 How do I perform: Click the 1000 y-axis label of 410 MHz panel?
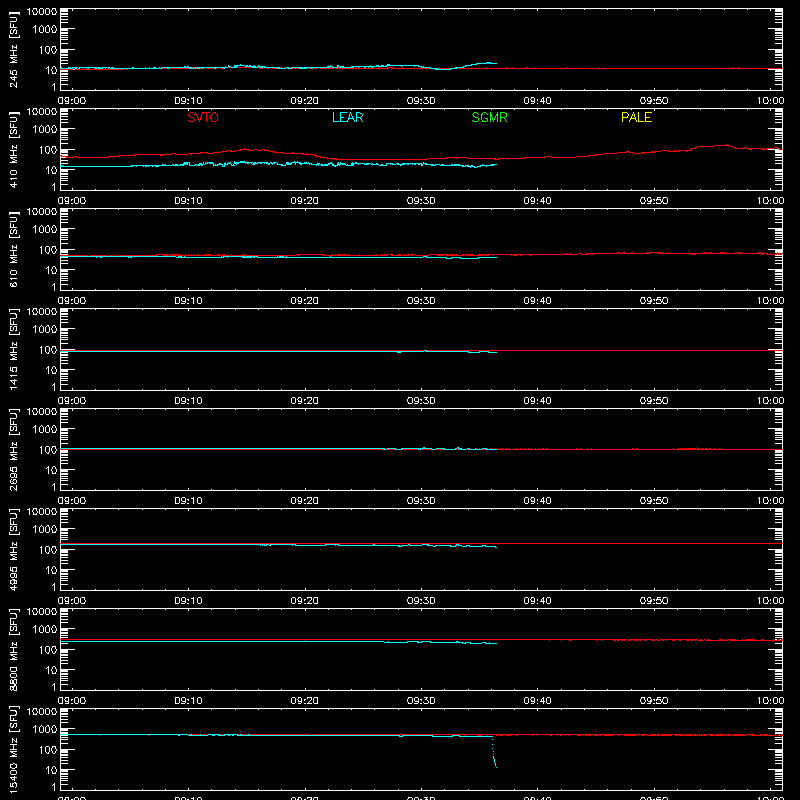45,130
